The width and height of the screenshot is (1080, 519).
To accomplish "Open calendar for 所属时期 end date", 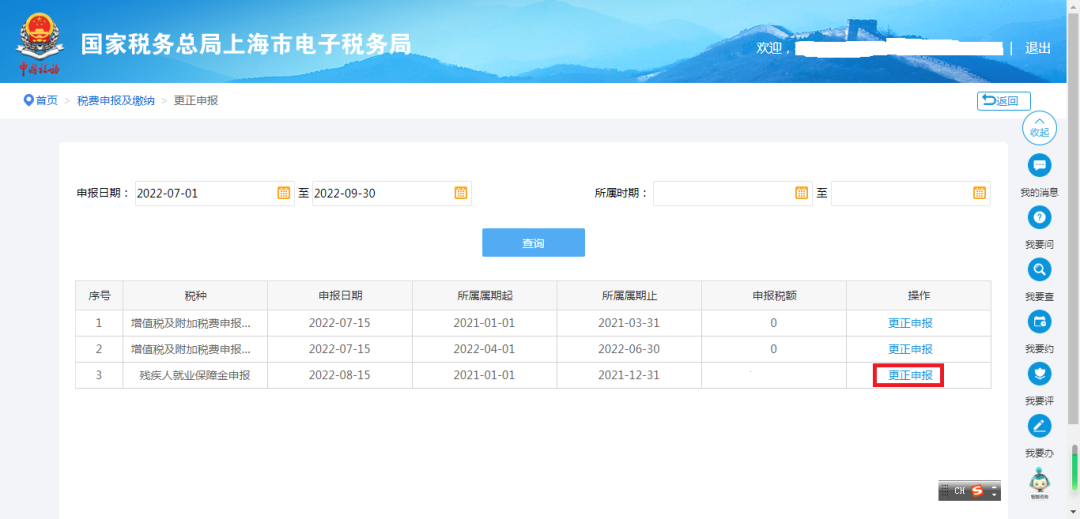I will [979, 193].
